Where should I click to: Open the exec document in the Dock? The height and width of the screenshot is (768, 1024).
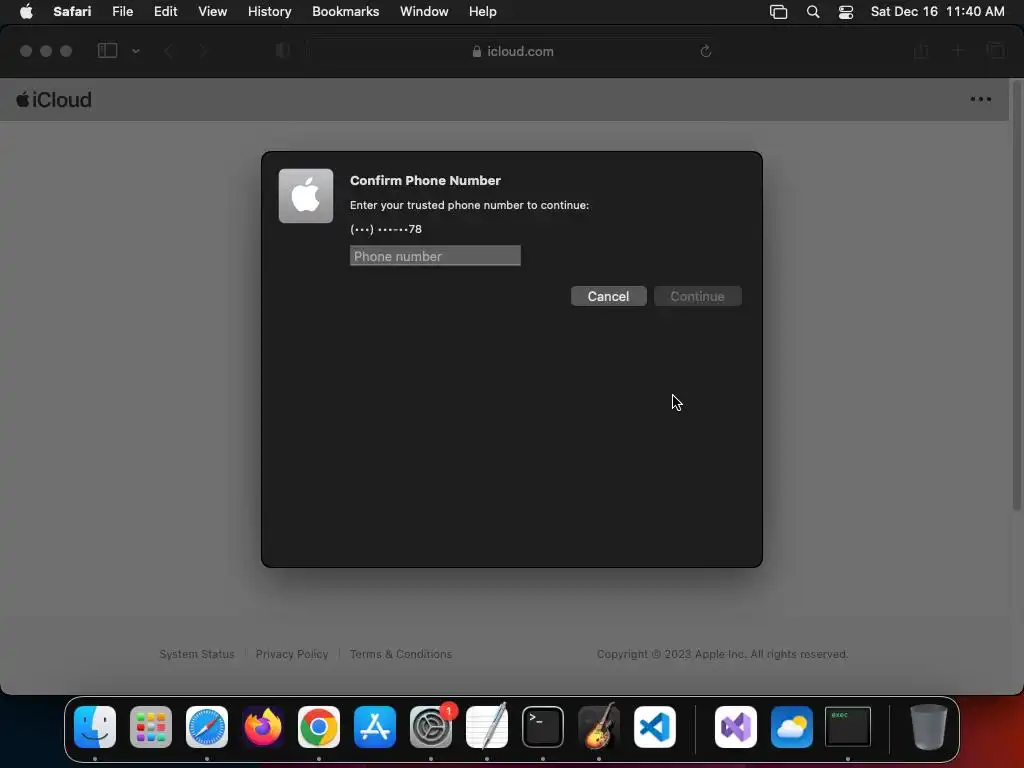tap(848, 727)
